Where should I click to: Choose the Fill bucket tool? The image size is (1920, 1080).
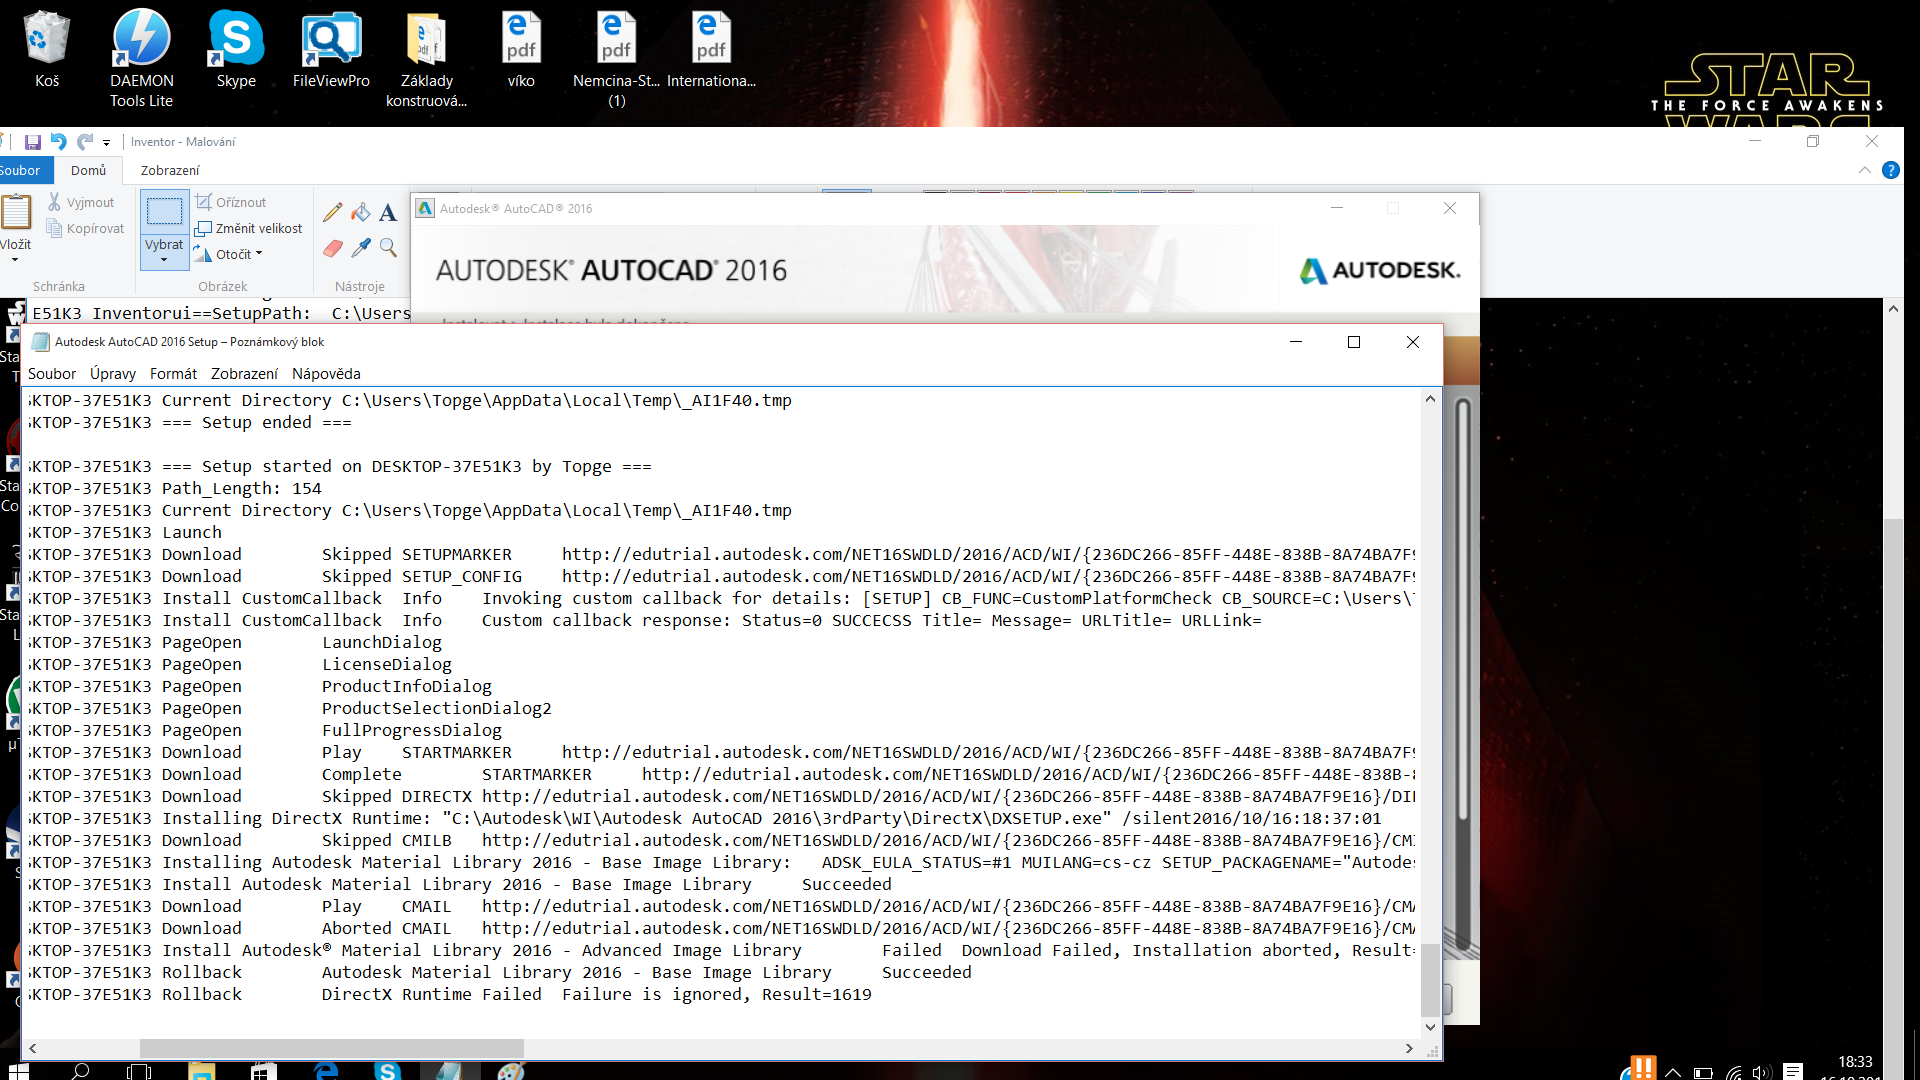361,212
